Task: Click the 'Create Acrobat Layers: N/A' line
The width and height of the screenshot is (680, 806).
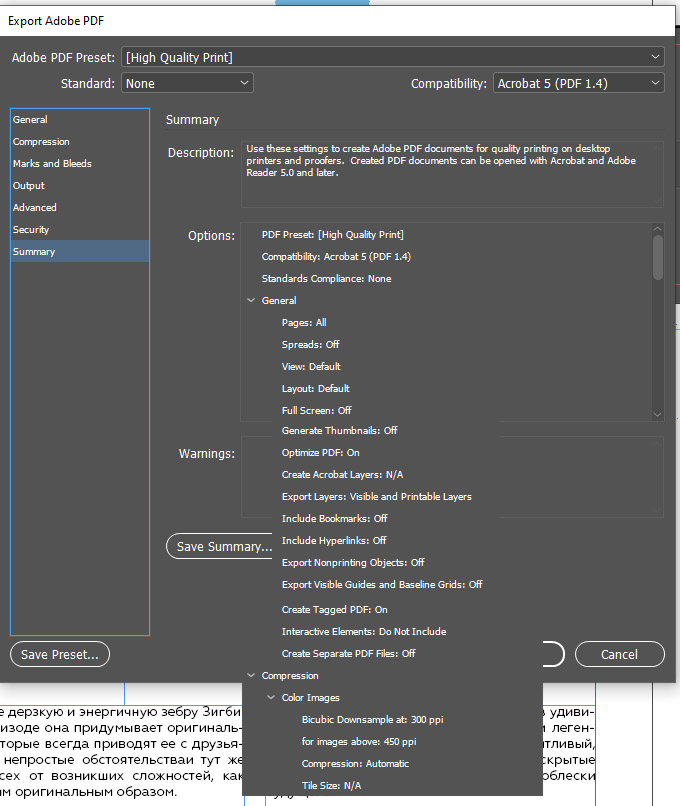Action: pyautogui.click(x=342, y=475)
